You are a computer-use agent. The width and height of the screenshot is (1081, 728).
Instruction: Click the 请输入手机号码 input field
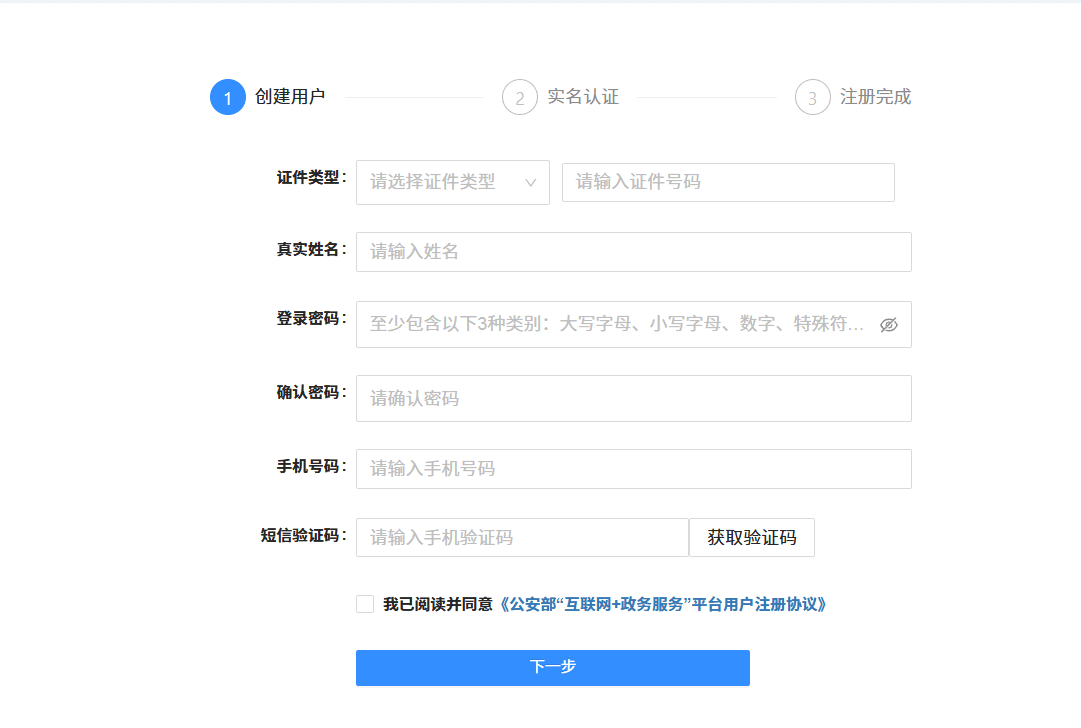click(633, 468)
